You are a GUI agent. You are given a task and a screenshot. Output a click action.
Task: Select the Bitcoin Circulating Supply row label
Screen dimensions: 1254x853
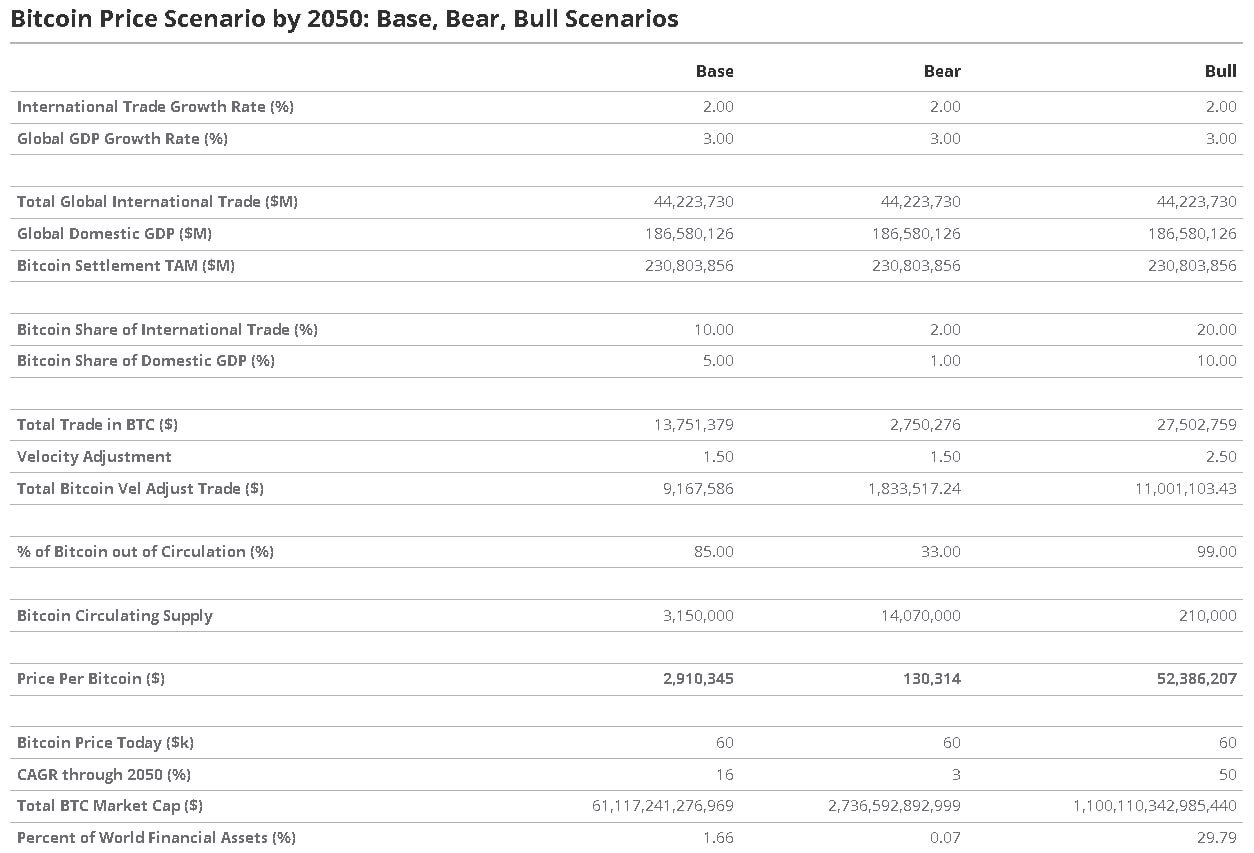[x=115, y=616]
